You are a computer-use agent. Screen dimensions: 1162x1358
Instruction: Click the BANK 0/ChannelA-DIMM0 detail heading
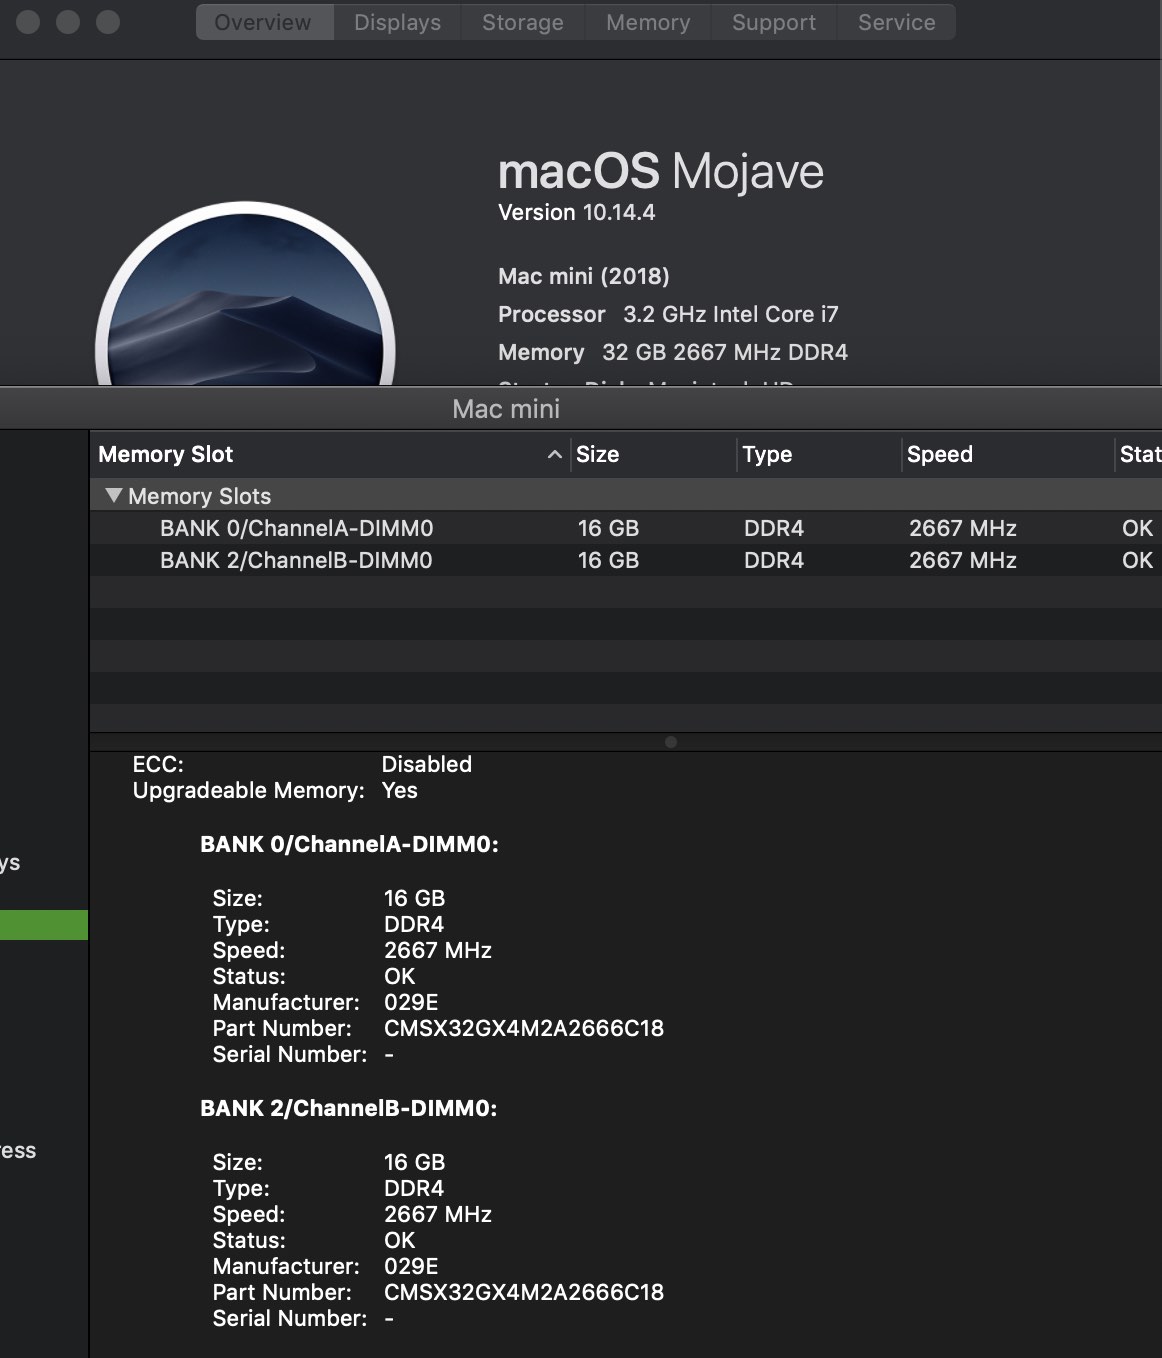(349, 844)
